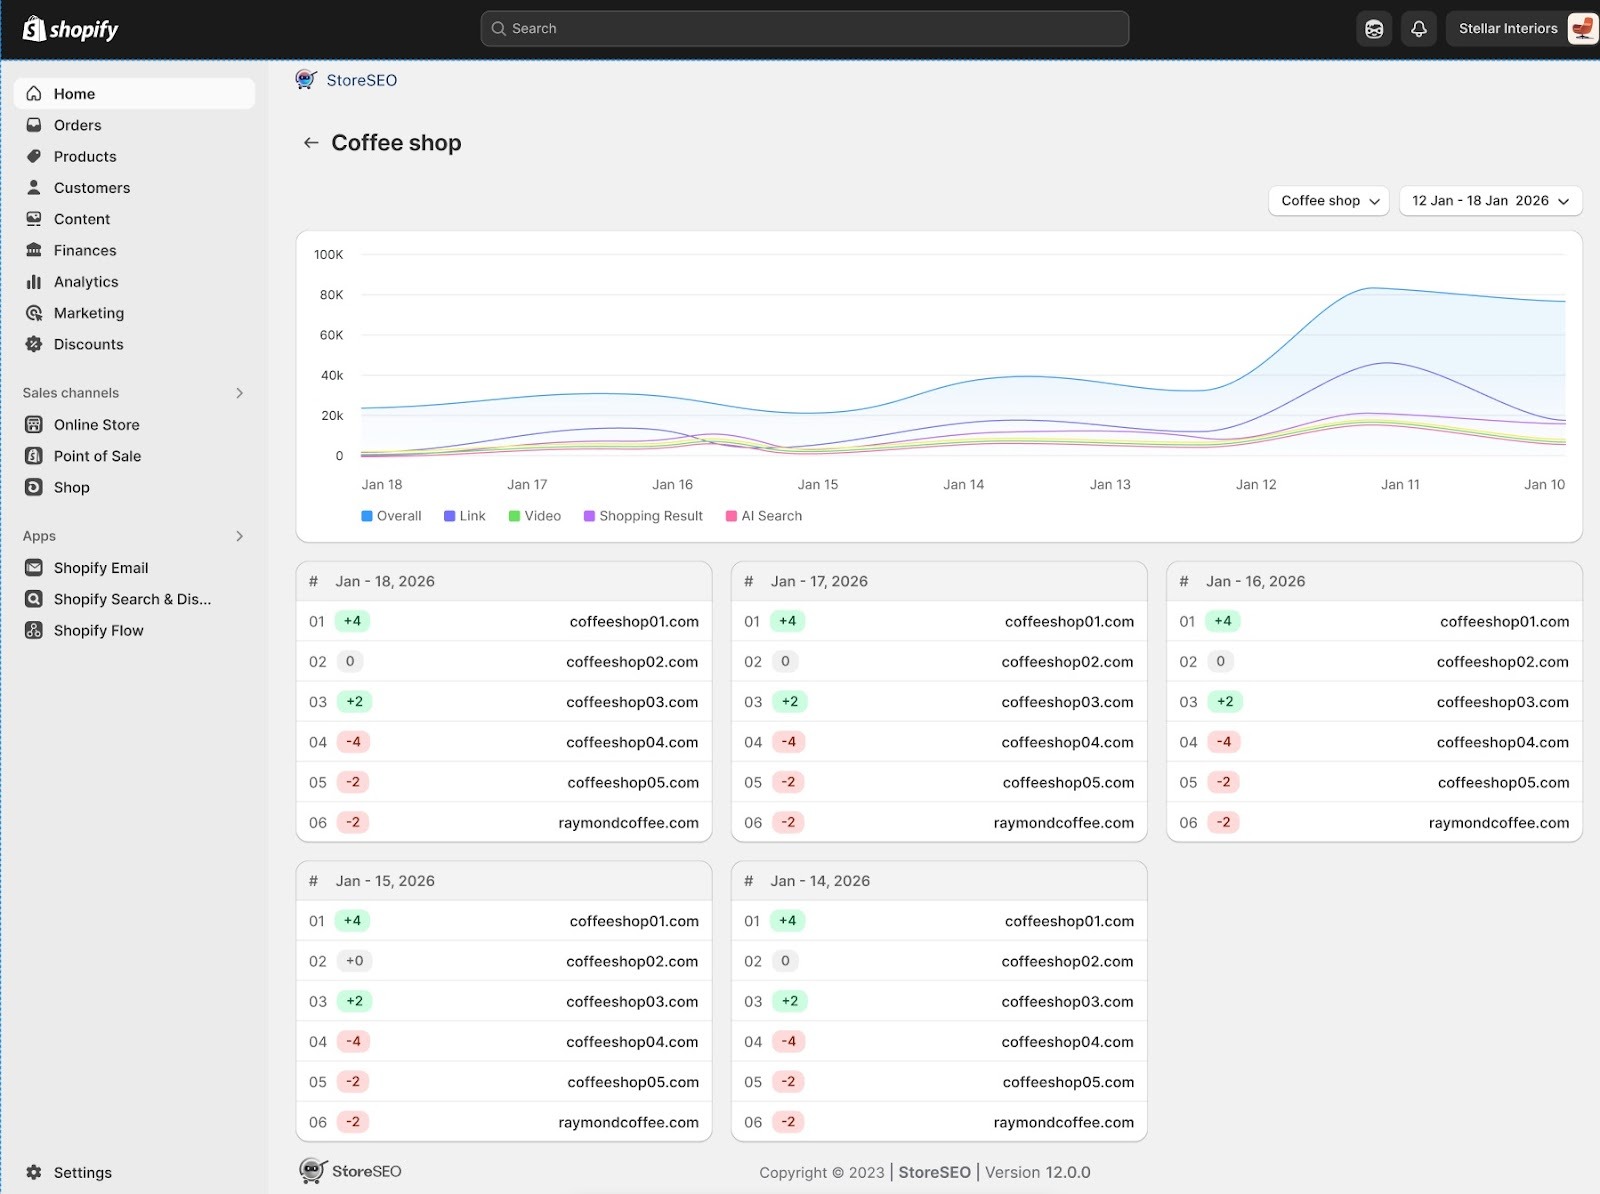Click the Shopping Result color swatch
1600x1194 pixels.
click(588, 515)
